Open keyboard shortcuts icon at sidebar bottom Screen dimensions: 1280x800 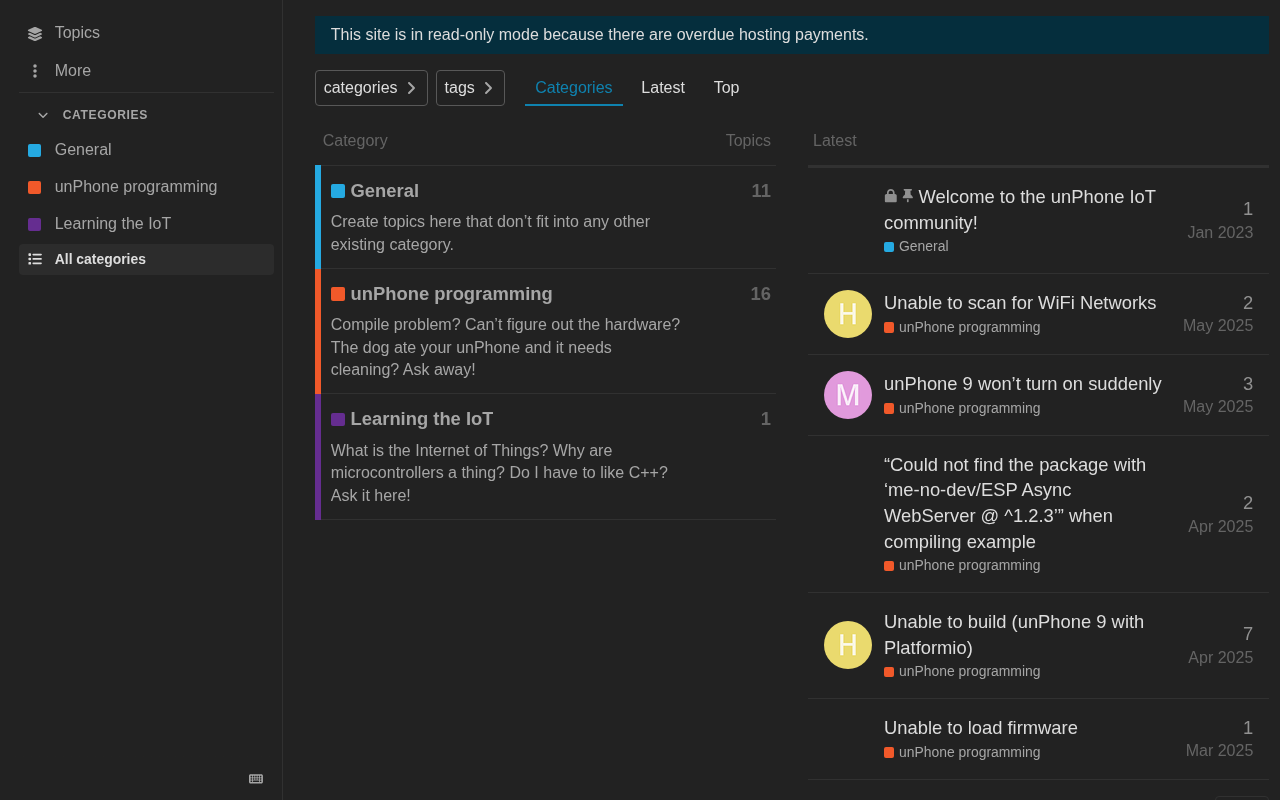pos(256,779)
